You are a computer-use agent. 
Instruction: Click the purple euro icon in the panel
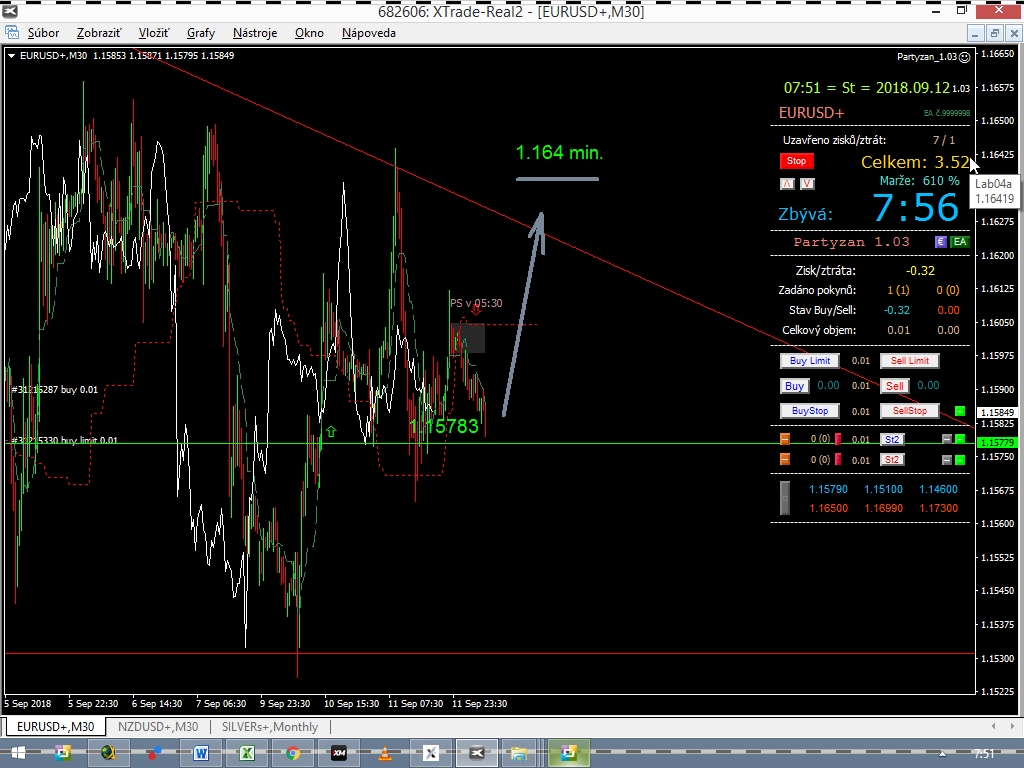pyautogui.click(x=940, y=242)
